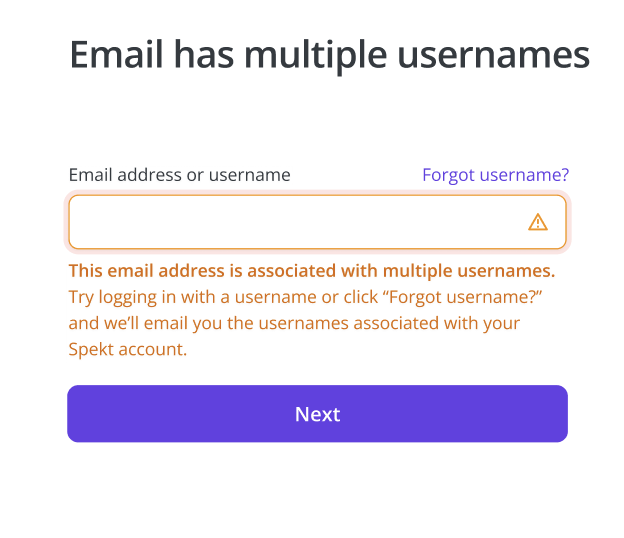This screenshot has width=624, height=538.
Task: Select the orange-outlined text box
Action: point(317,222)
